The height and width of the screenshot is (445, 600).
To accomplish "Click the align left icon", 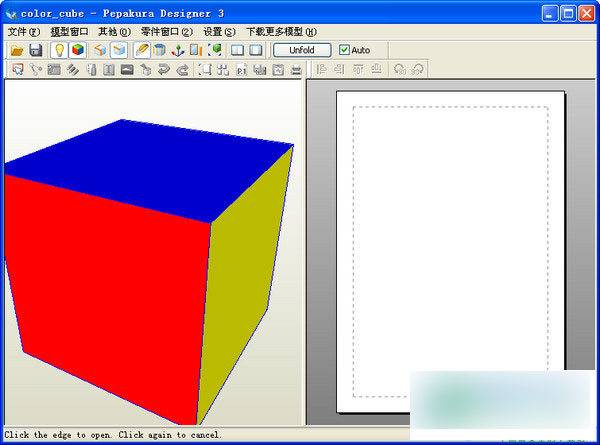I will click(321, 69).
